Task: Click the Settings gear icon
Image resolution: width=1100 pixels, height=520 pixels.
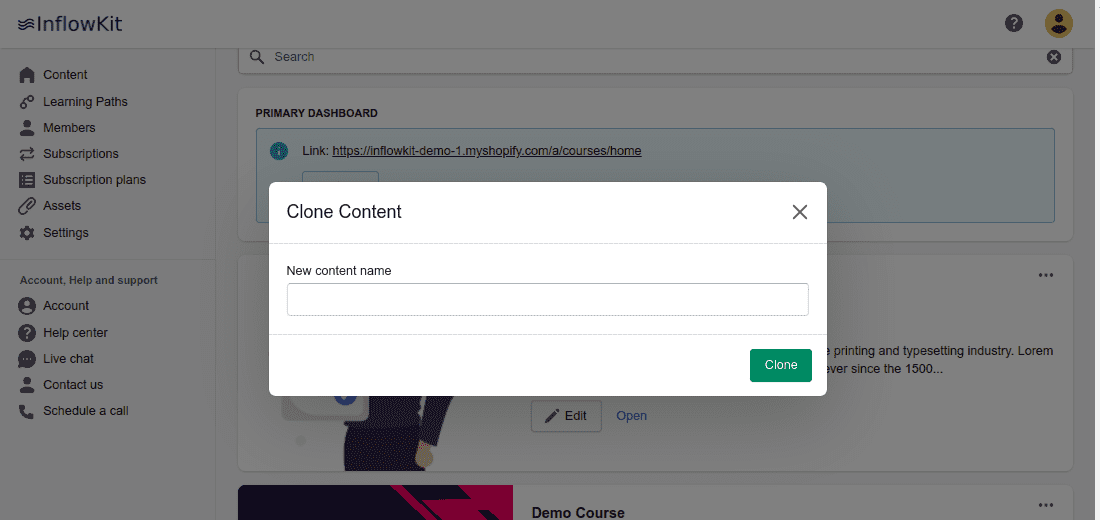Action: [27, 233]
